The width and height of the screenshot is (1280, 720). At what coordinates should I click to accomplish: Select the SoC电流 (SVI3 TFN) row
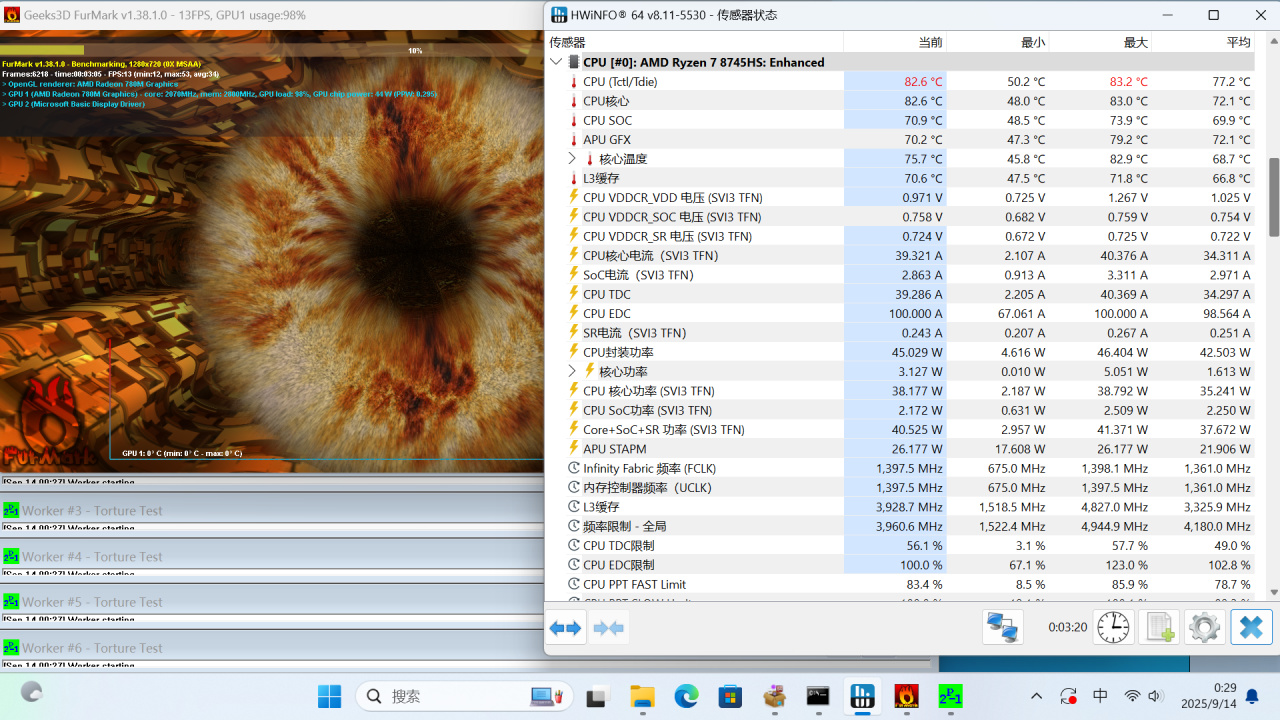pyautogui.click(x=900, y=275)
